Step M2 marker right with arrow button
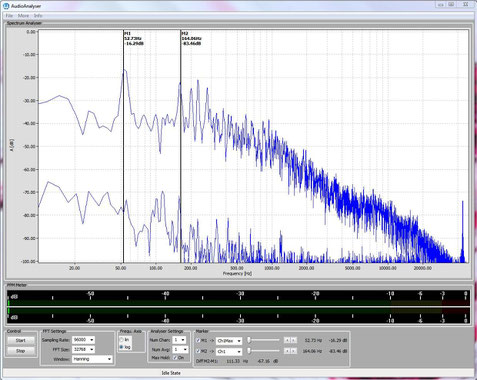Viewport: 477px width, 380px height. point(293,351)
